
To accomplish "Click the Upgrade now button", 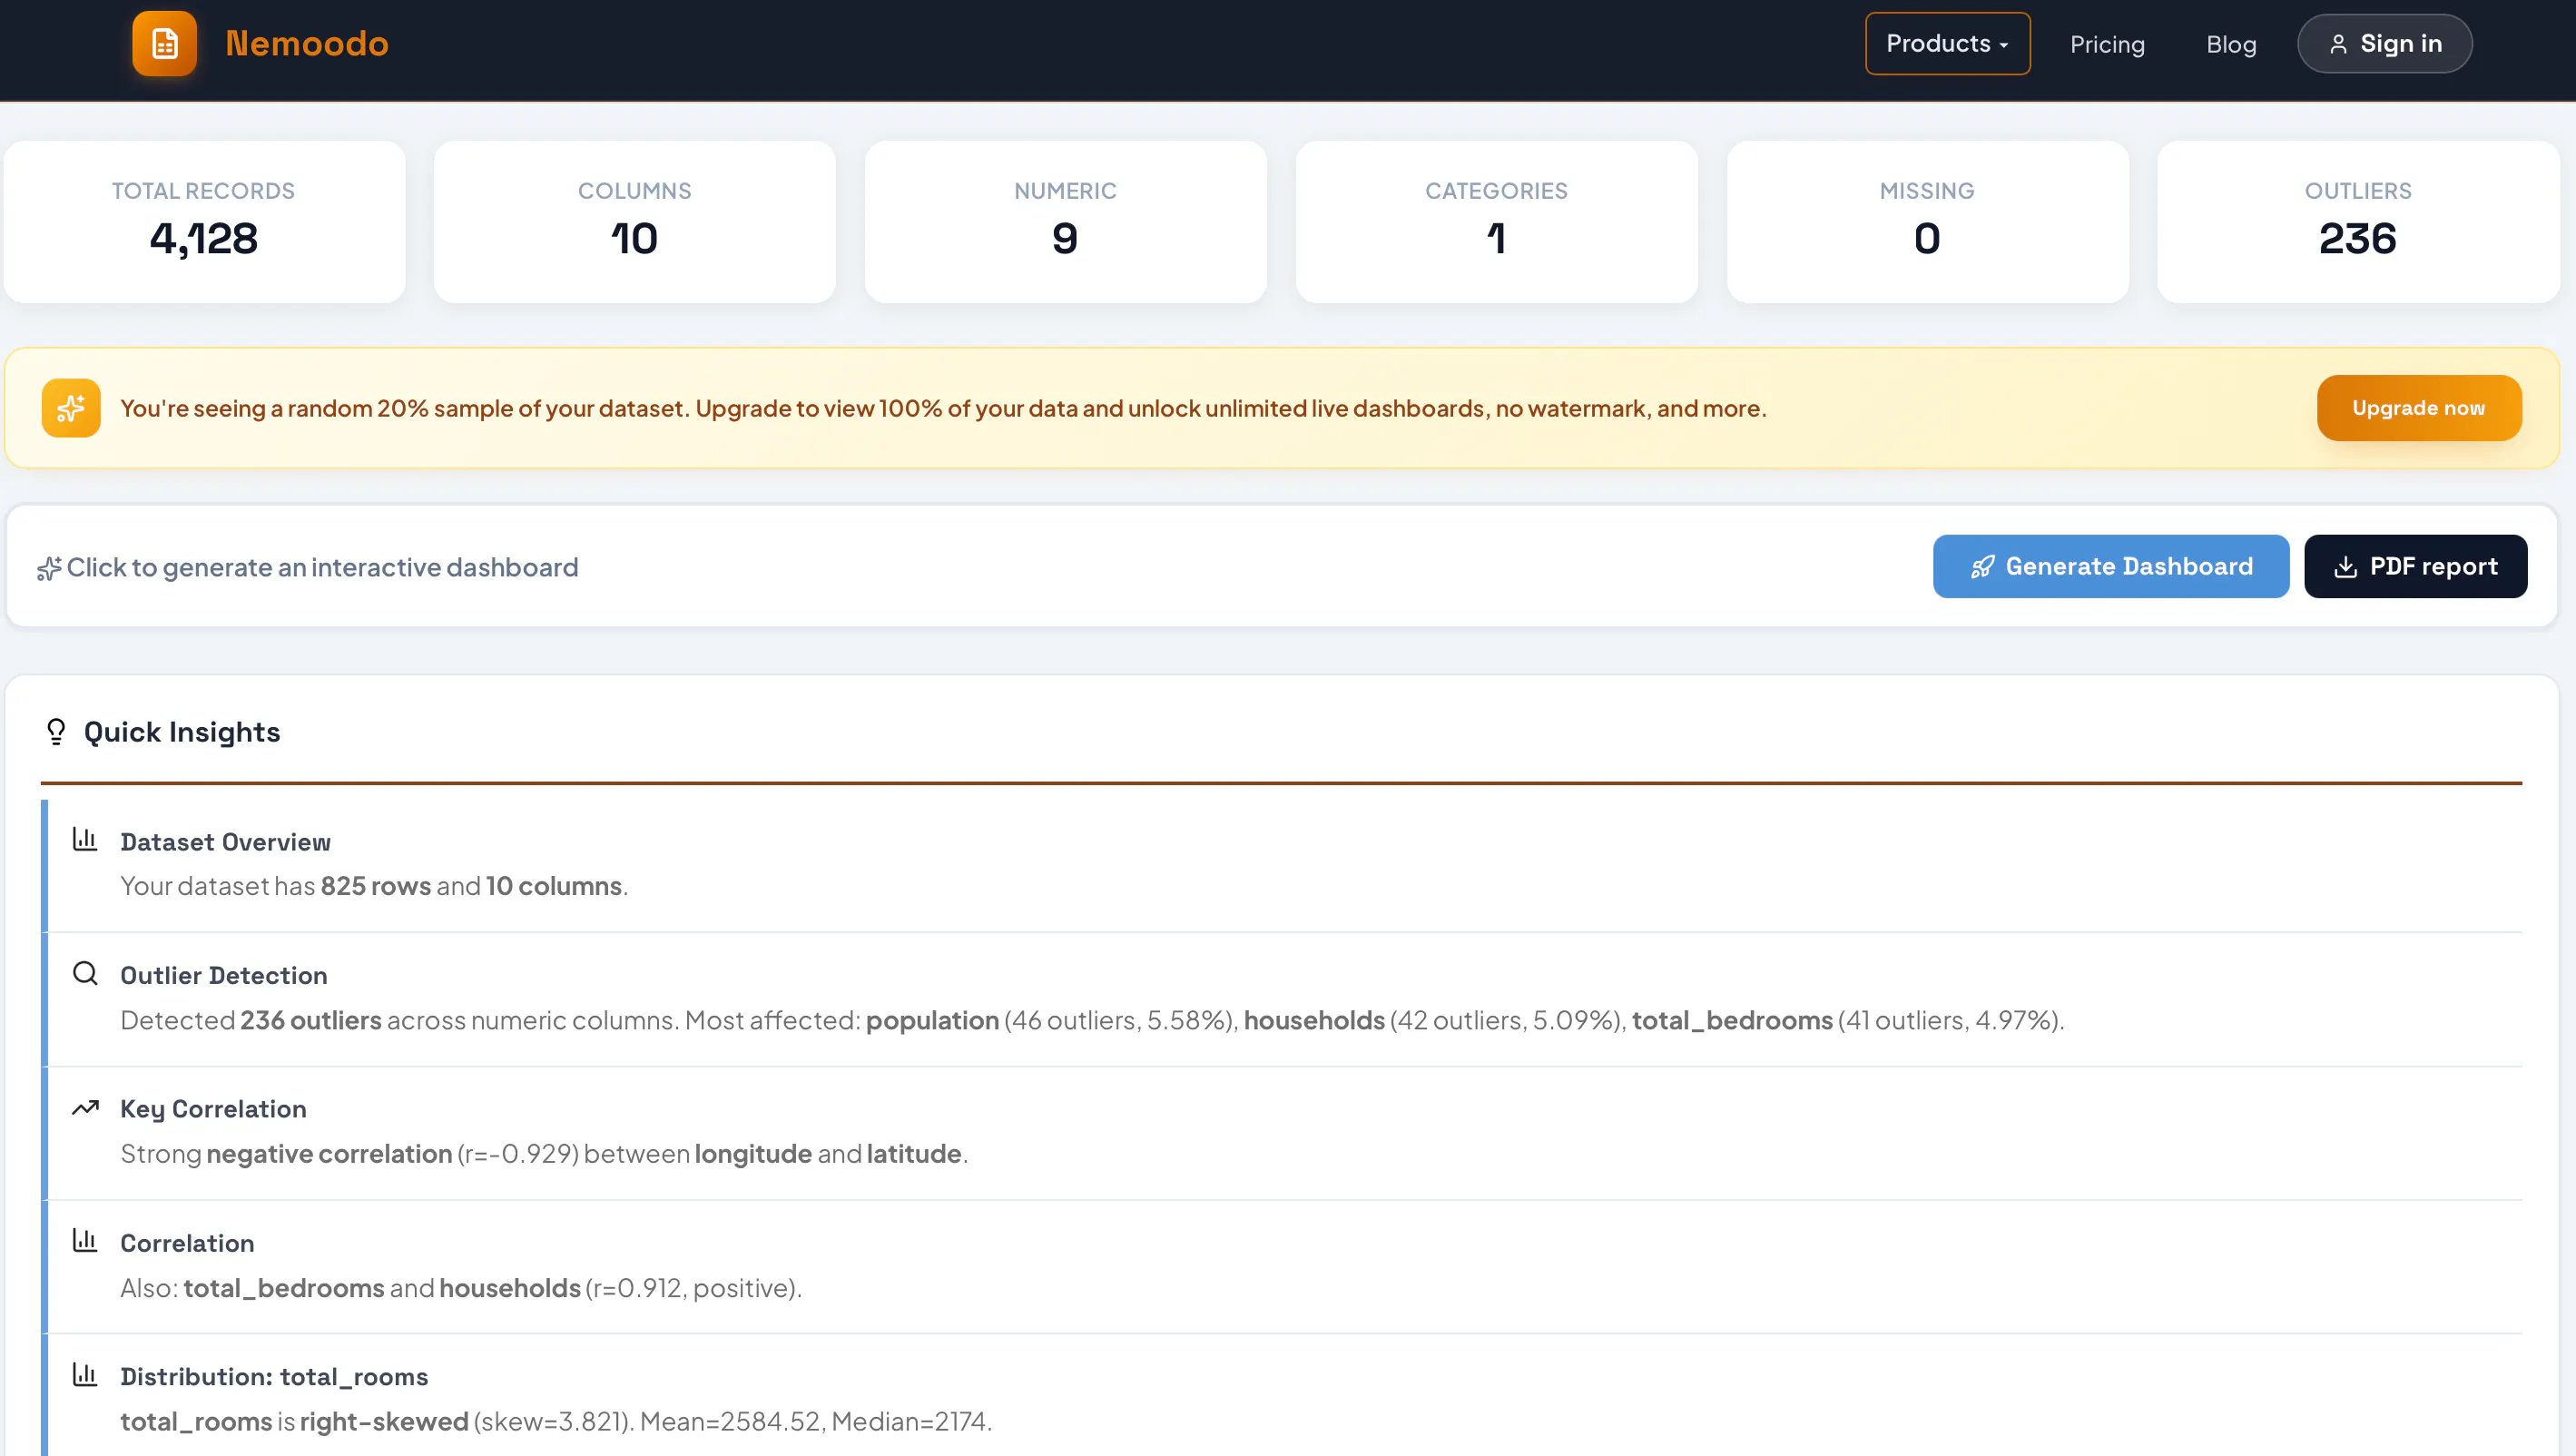I will click(2418, 408).
